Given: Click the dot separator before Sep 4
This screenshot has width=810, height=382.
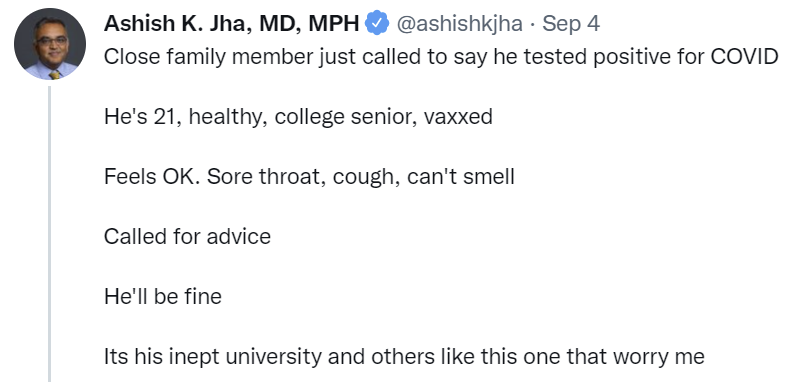Looking at the screenshot, I should point(533,24).
